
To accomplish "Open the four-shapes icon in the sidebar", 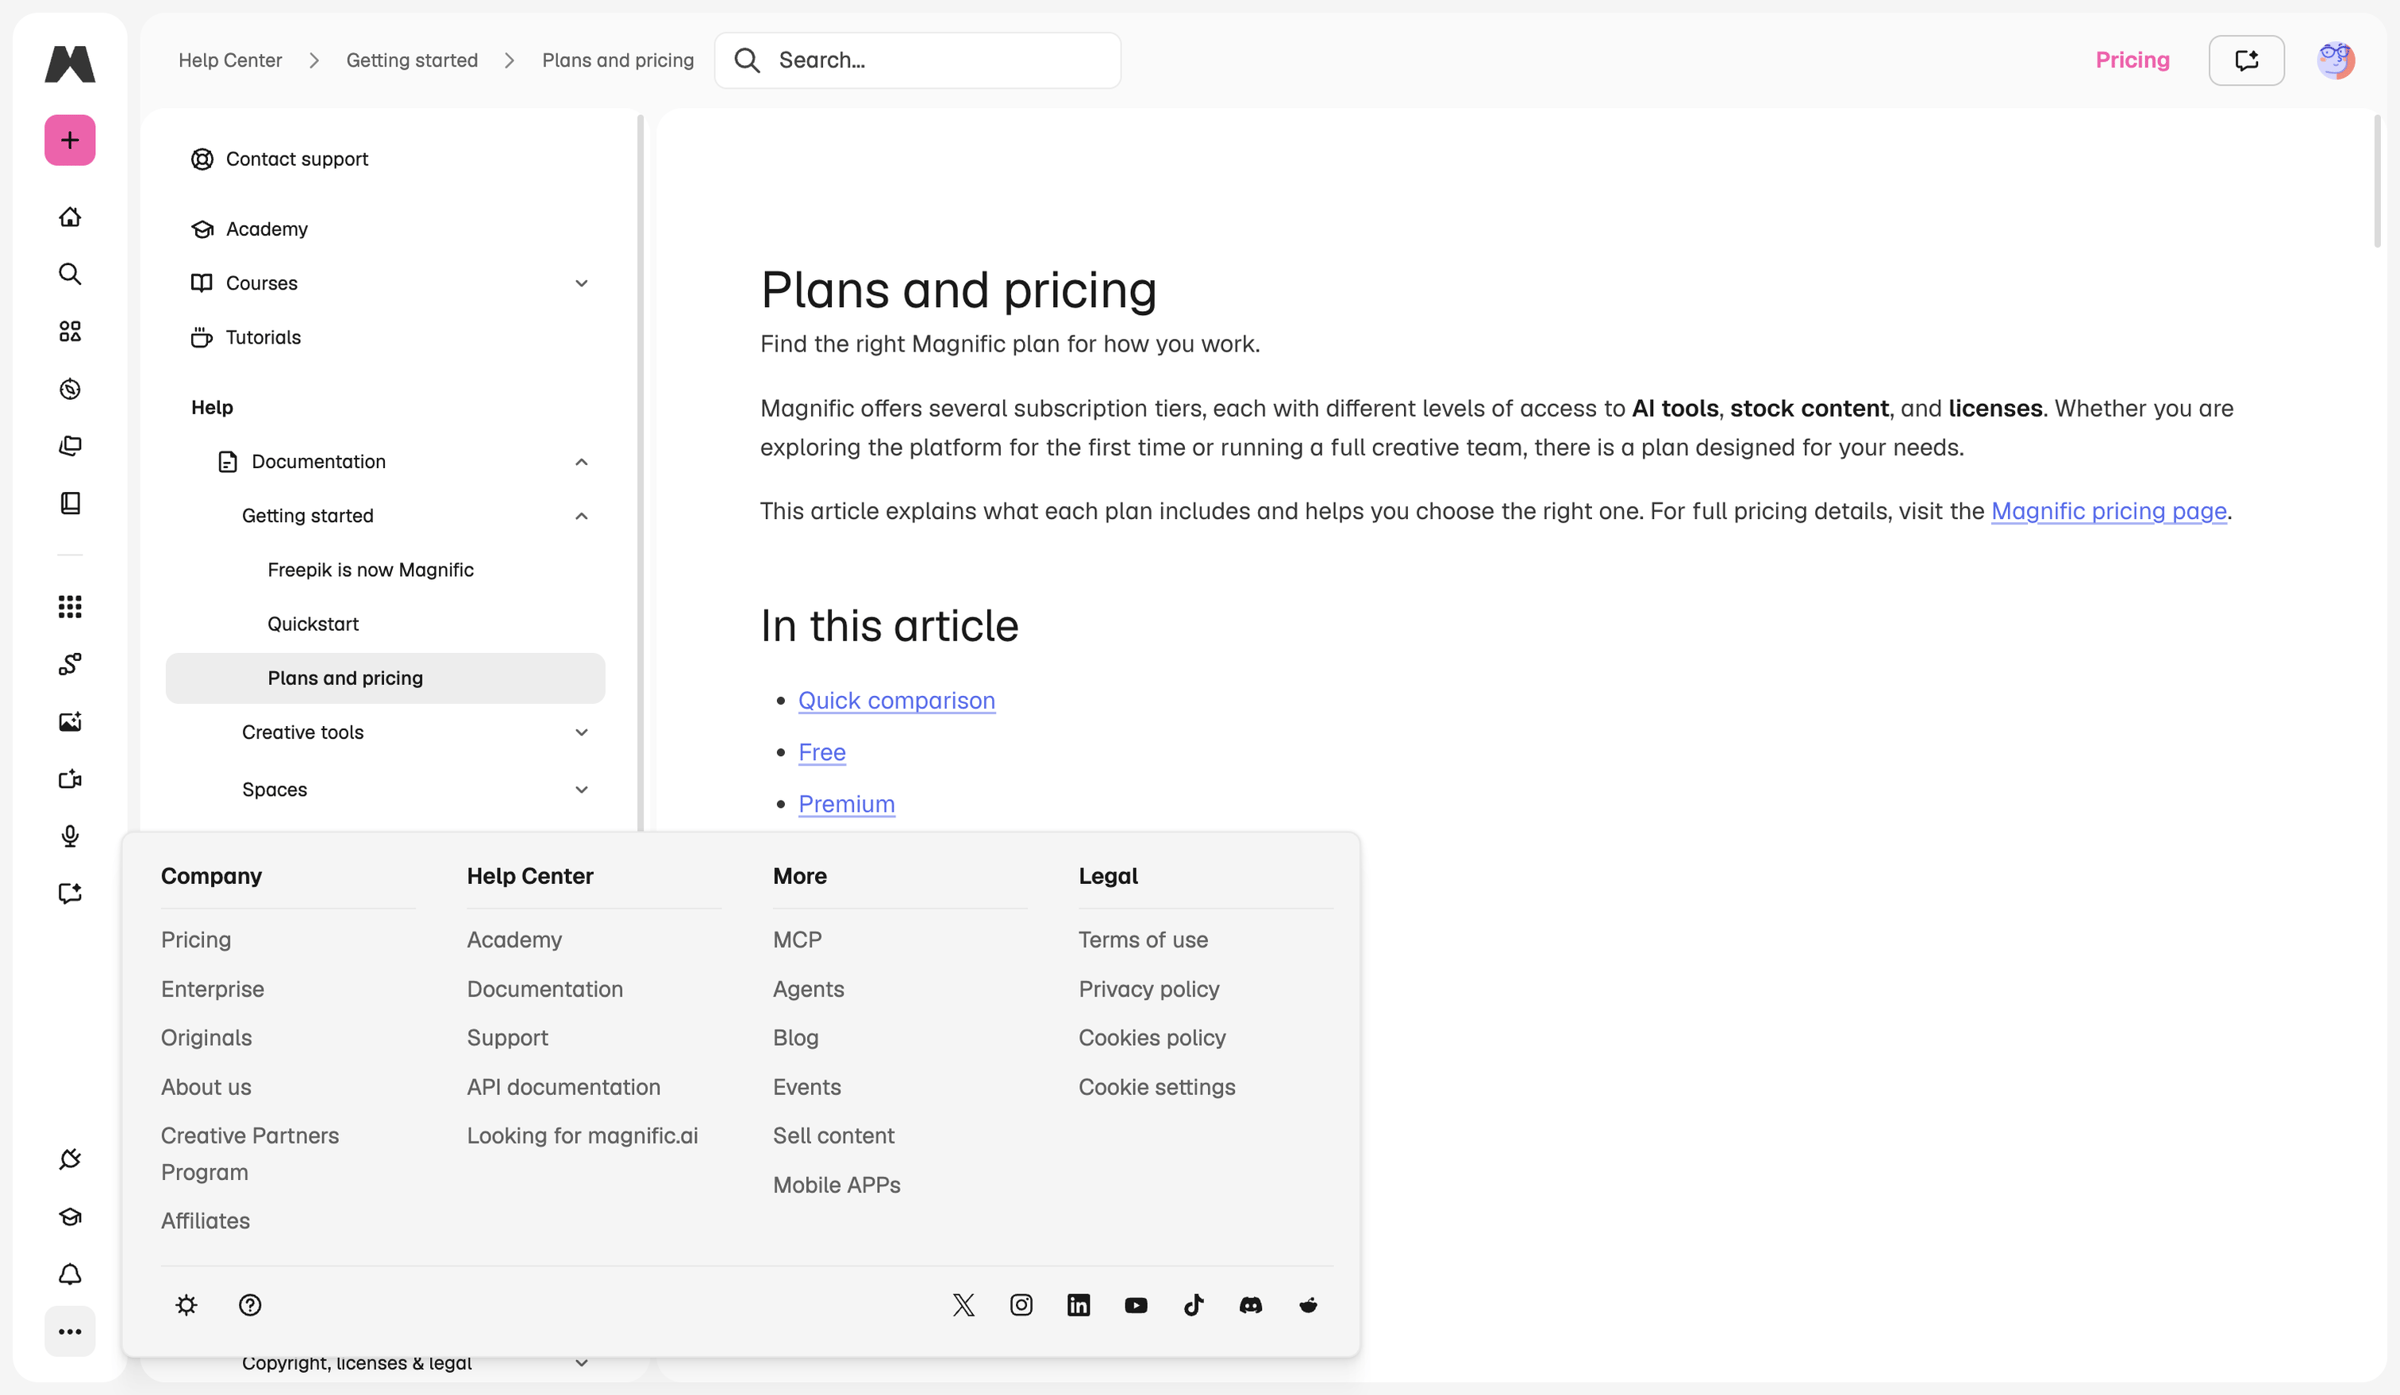I will pos(70,331).
